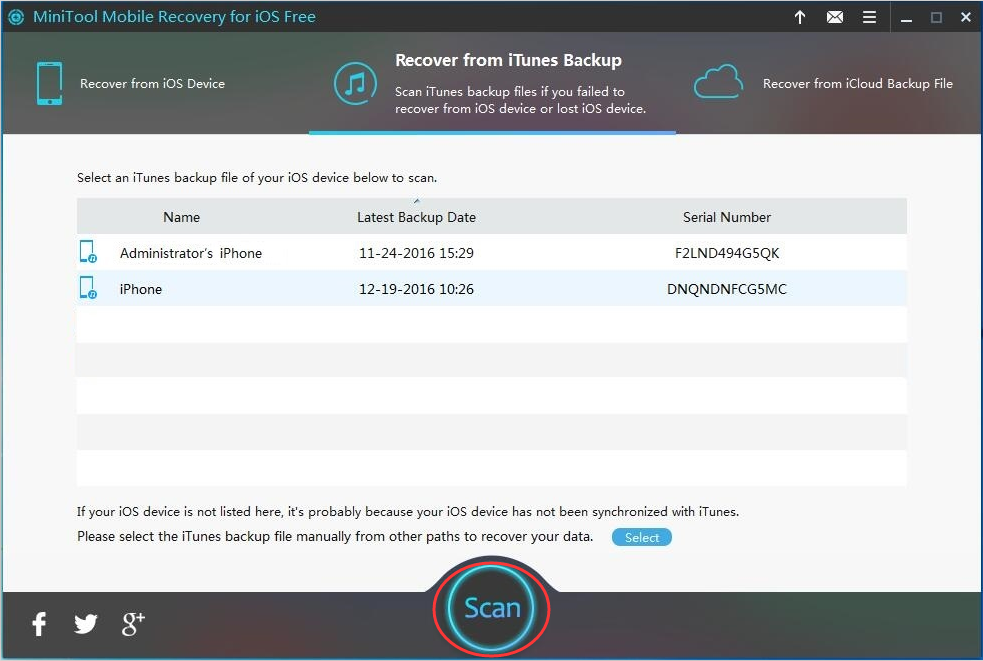Open the Twitter share icon

[86, 623]
